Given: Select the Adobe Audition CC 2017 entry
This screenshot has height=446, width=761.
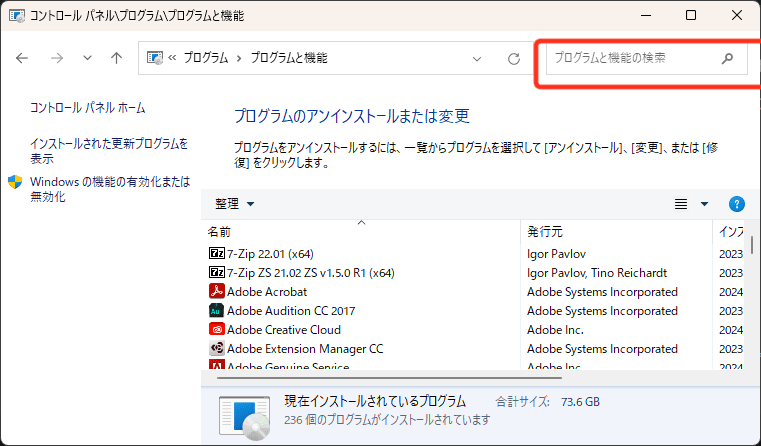Looking at the screenshot, I should point(291,311).
